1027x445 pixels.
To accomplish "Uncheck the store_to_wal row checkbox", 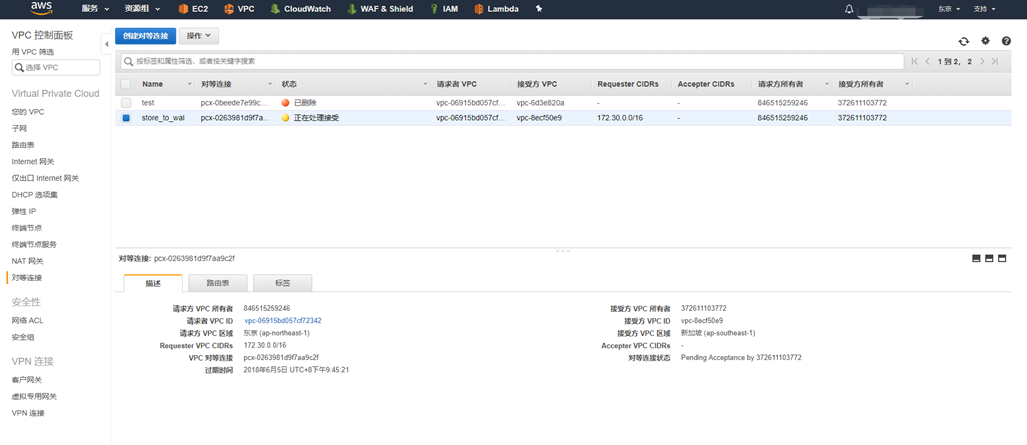I will 126,118.
